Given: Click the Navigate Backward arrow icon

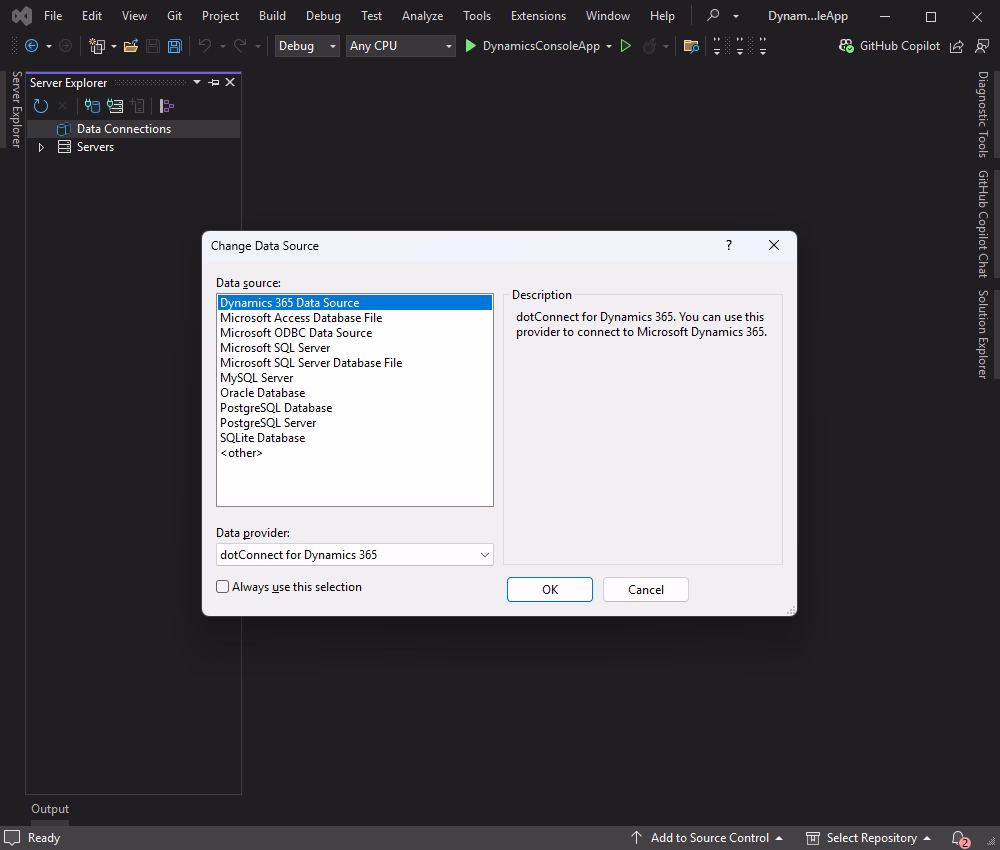Looking at the screenshot, I should (x=31, y=46).
